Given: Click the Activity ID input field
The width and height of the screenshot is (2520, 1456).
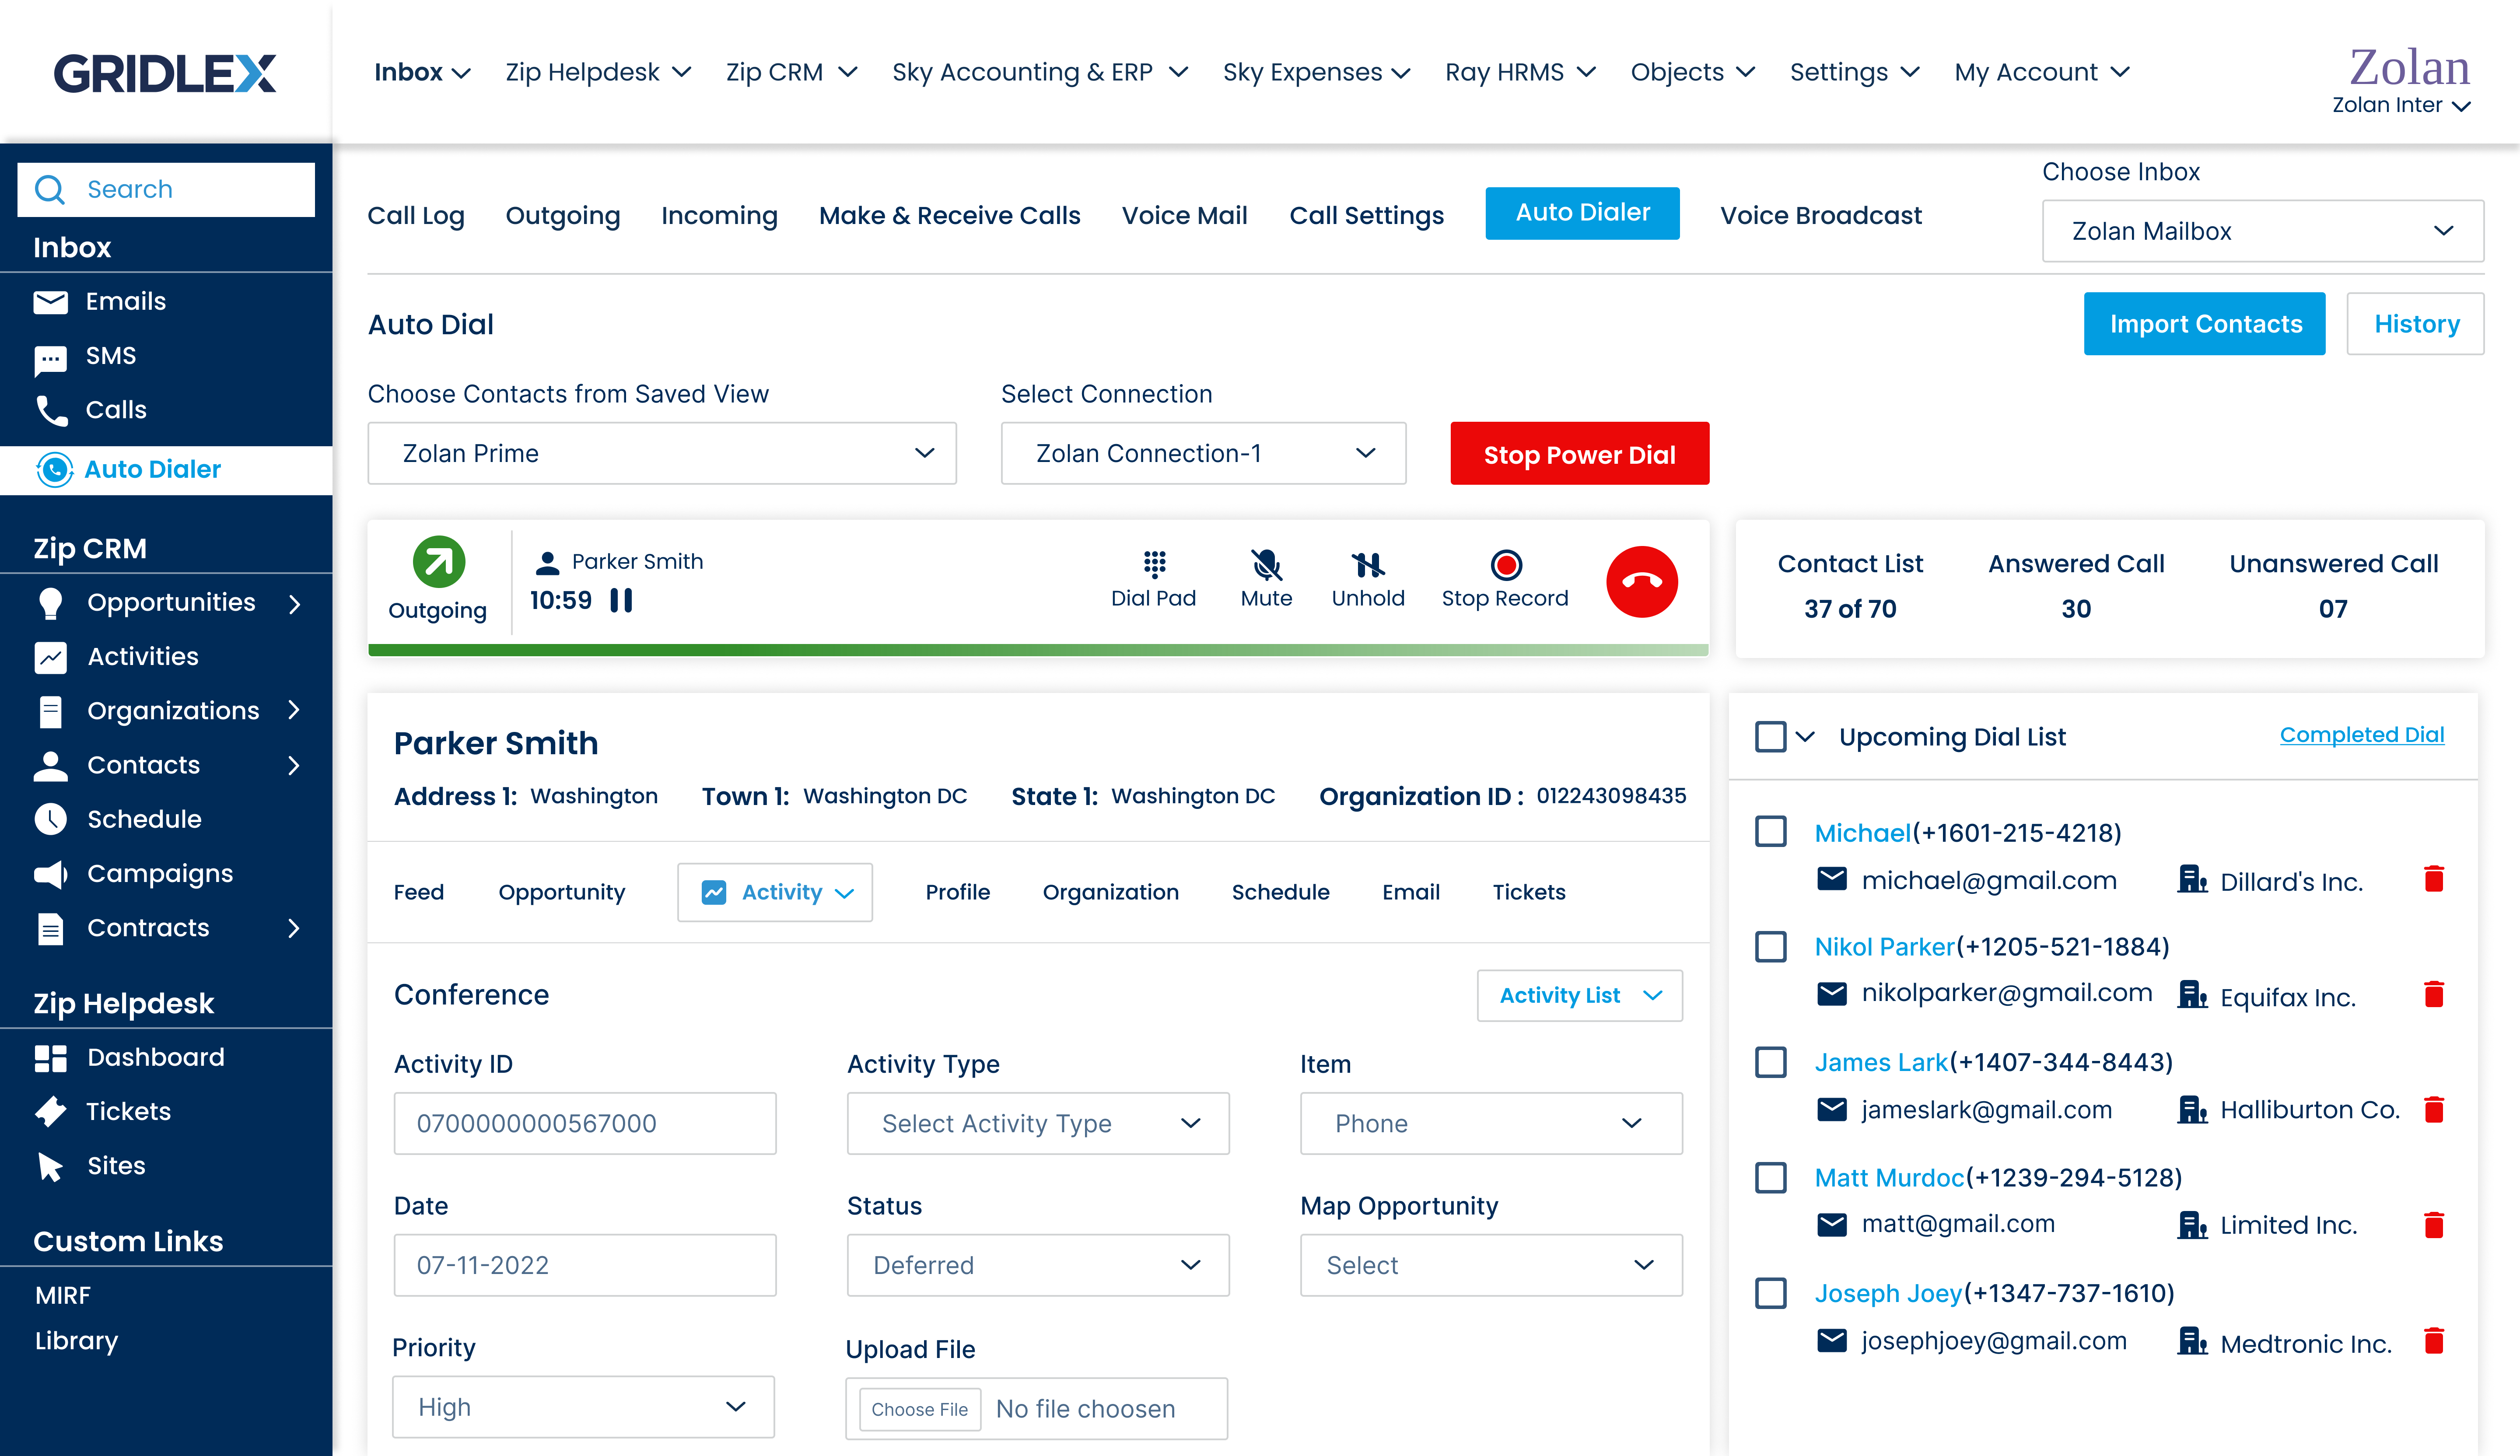Looking at the screenshot, I should pos(584,1123).
